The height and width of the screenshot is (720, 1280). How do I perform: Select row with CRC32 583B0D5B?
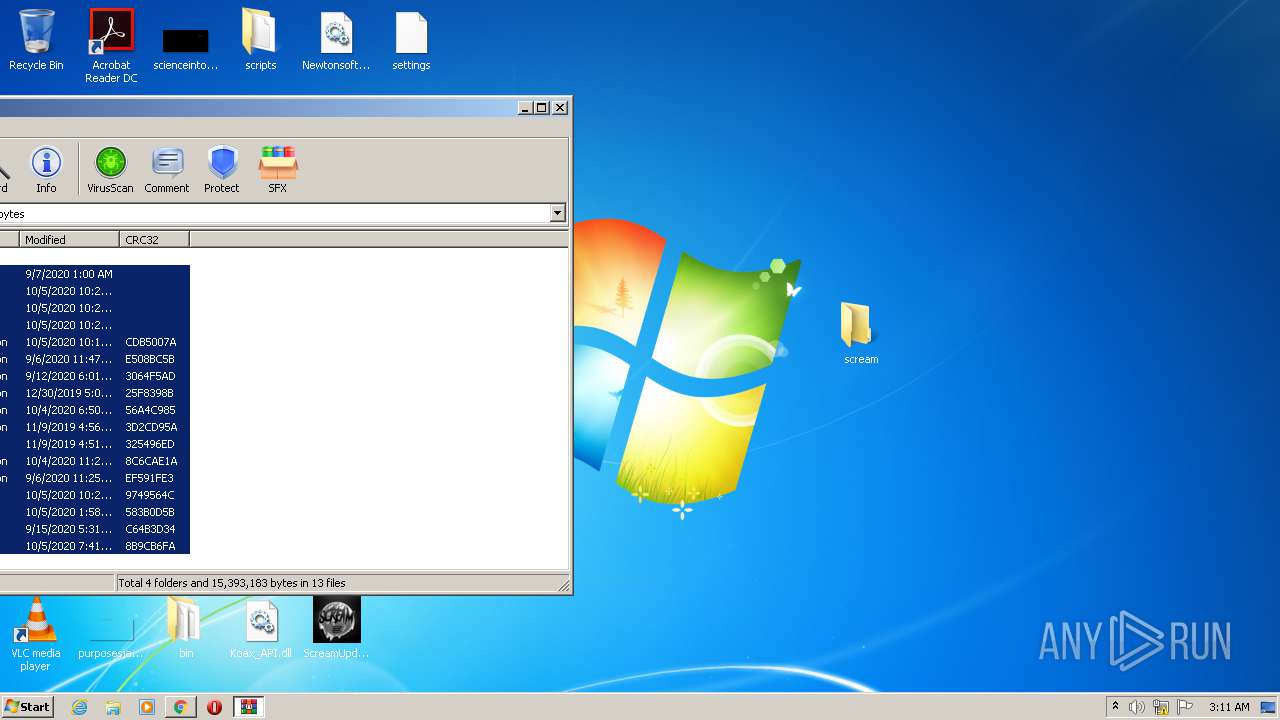95,512
